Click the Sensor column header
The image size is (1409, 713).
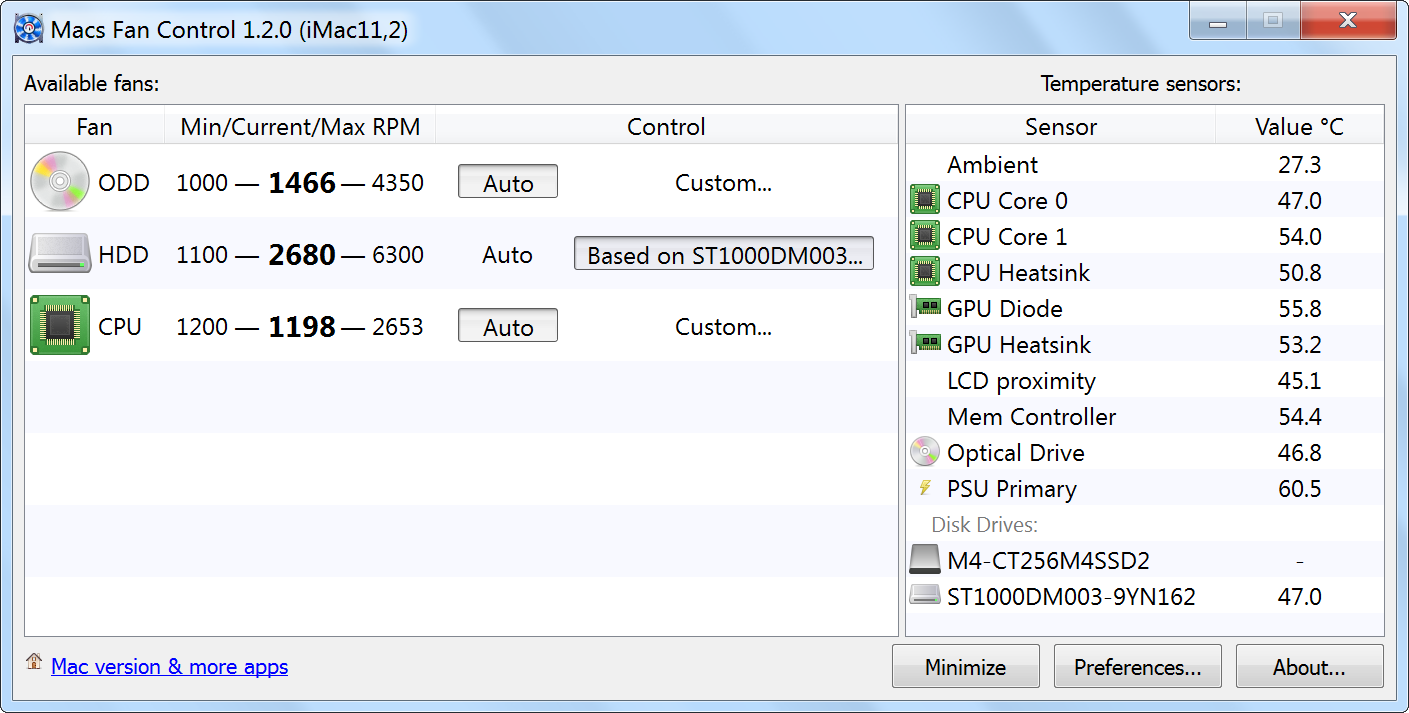click(x=1060, y=127)
